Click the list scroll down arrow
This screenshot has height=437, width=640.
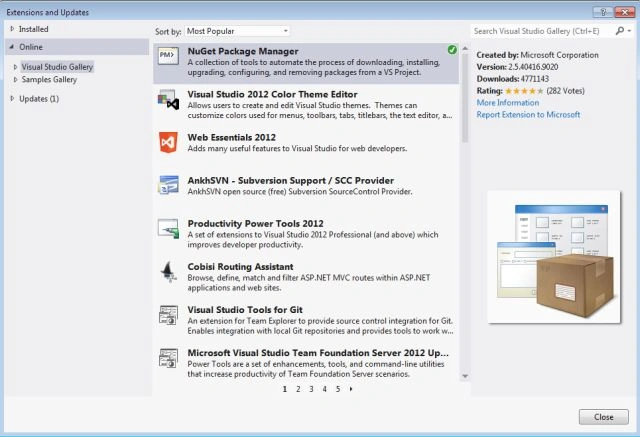[464, 376]
